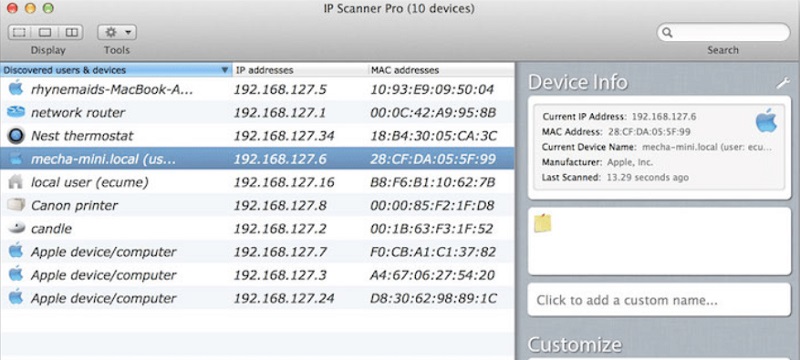
Task: Click the Apple icon beside rhynemaids-MacBook-A...
Action: (x=16, y=88)
